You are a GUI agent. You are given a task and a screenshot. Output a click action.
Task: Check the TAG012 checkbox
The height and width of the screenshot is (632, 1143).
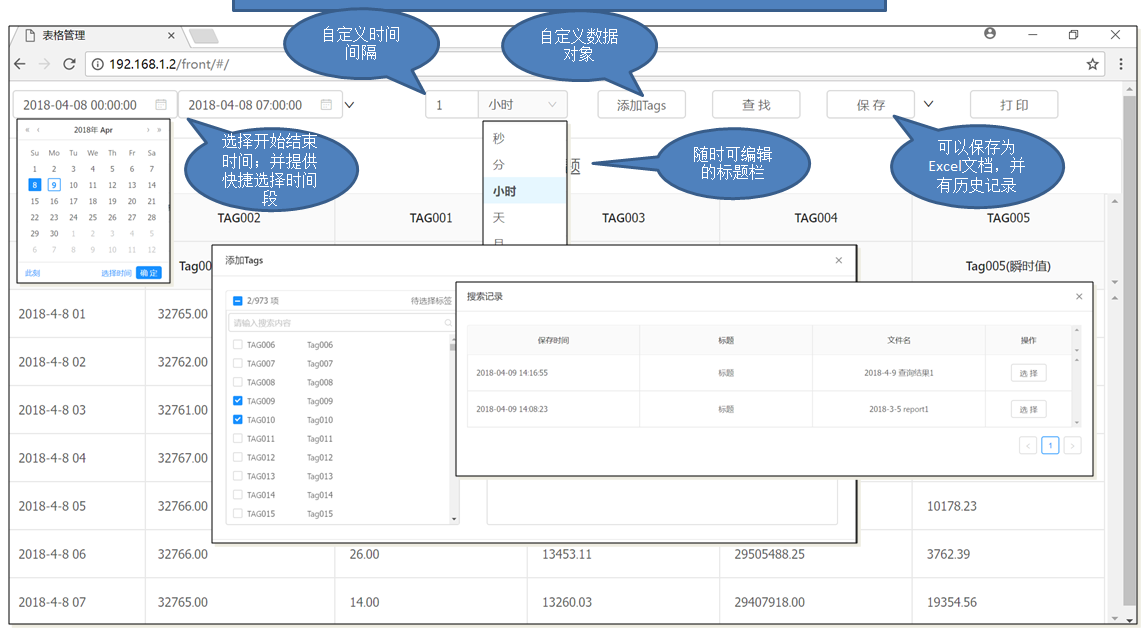click(x=238, y=458)
